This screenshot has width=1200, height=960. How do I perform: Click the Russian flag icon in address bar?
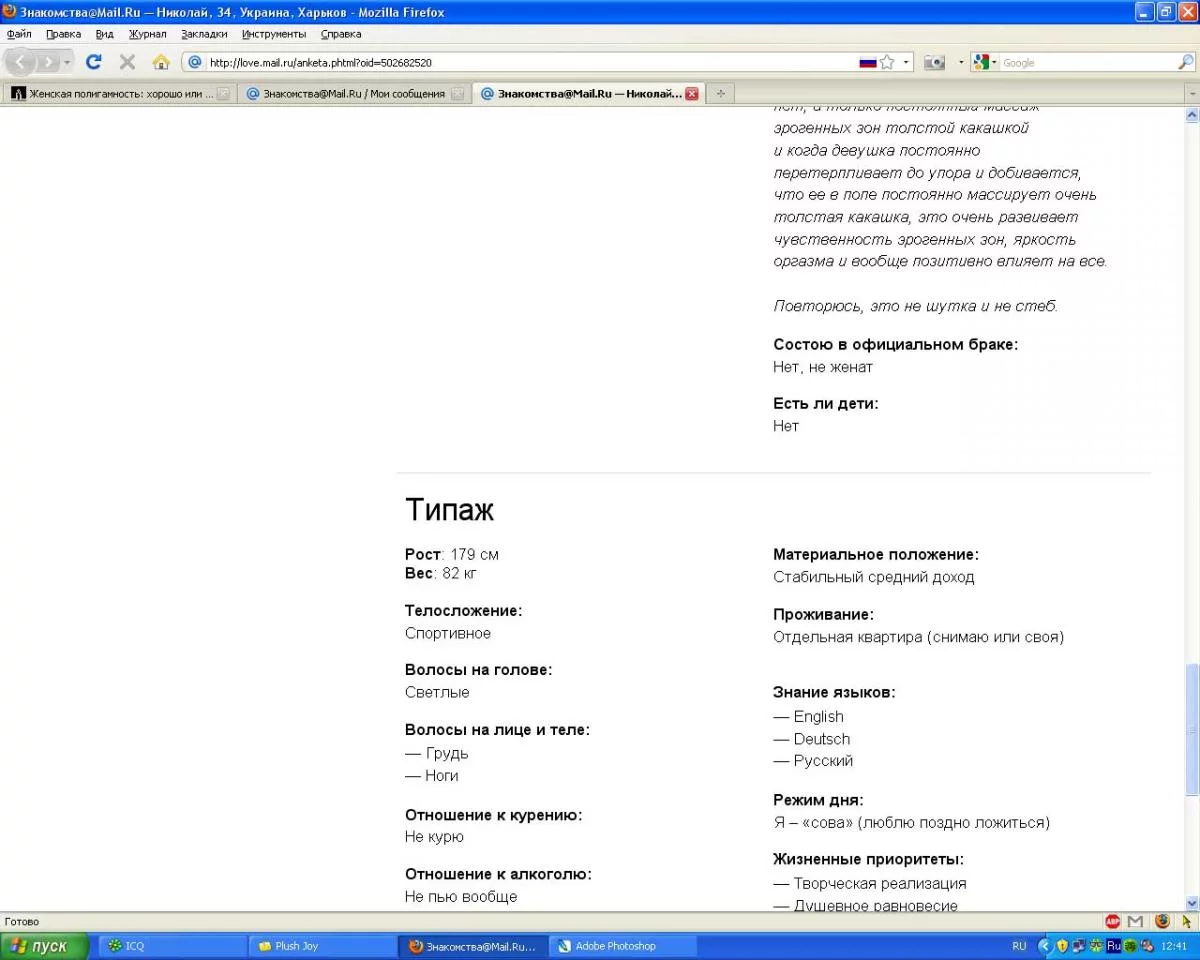[867, 62]
